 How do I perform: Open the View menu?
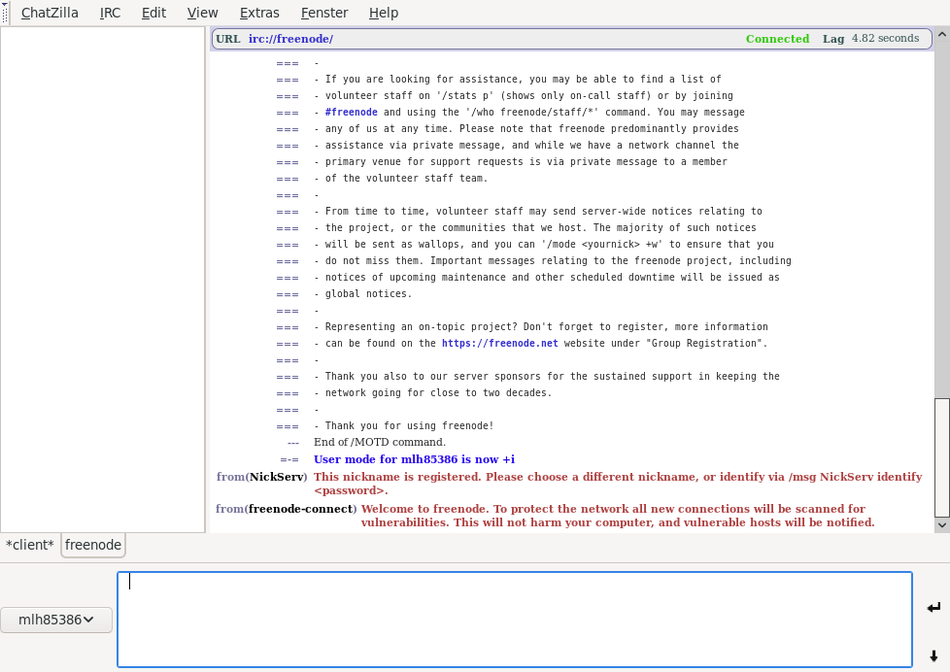pyautogui.click(x=202, y=13)
